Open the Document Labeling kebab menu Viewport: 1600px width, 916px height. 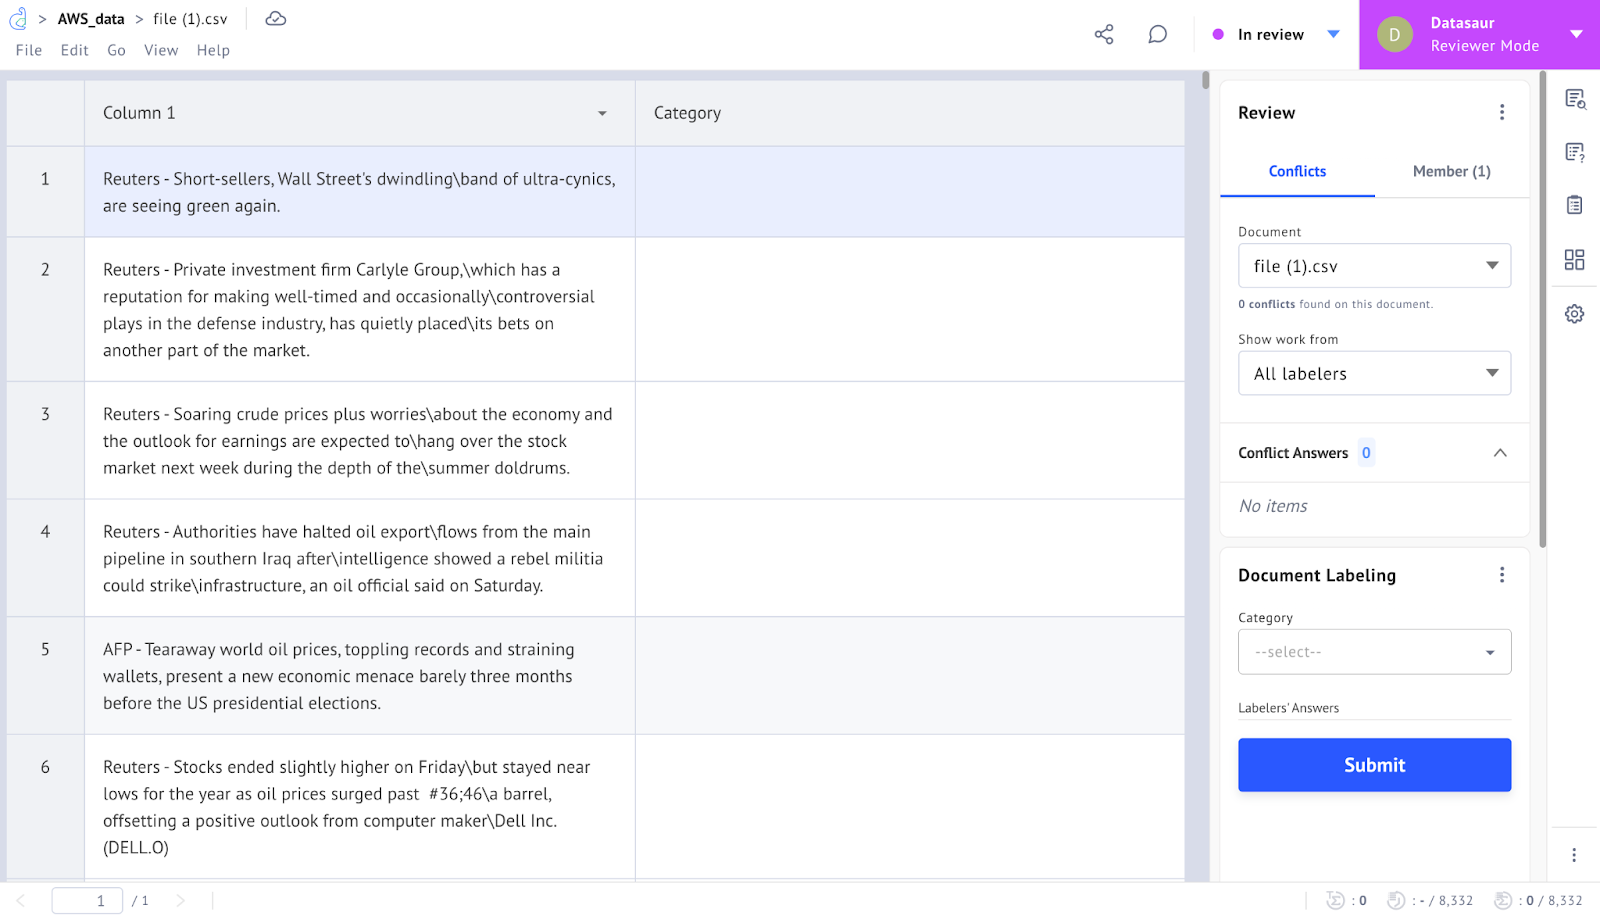tap(1501, 574)
